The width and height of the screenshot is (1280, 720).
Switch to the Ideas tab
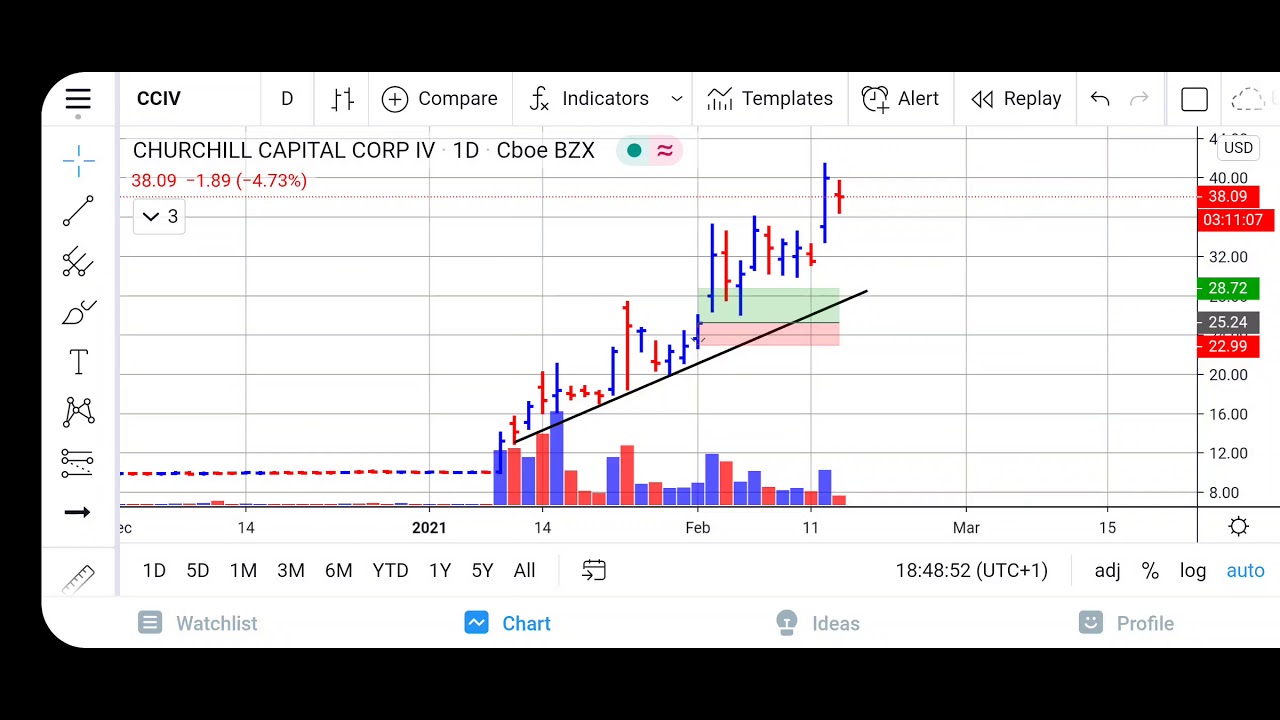pos(818,623)
